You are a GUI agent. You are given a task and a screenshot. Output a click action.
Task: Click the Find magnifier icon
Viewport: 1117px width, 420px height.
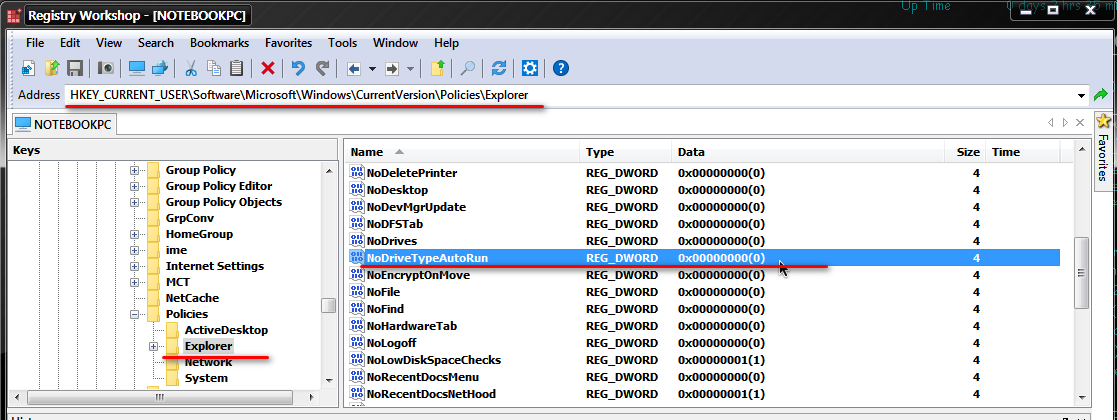467,68
